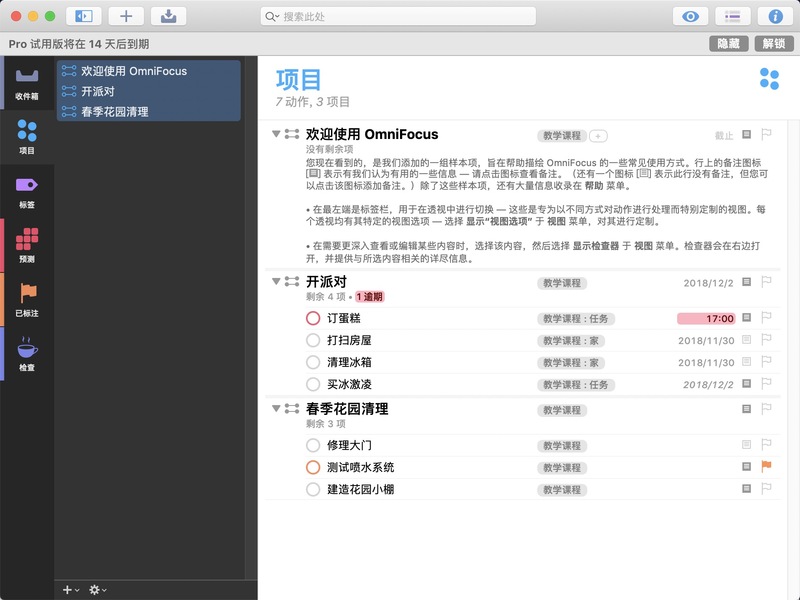Screen dimensions: 800x600
Task: Flag the 修理大门 task
Action: pos(766,444)
